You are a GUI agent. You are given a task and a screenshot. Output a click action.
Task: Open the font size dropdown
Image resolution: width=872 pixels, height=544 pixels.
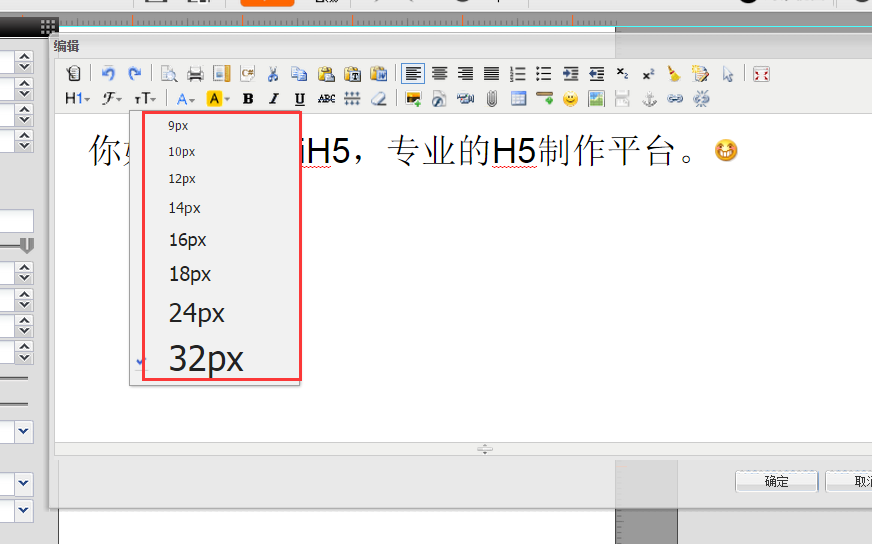point(145,98)
